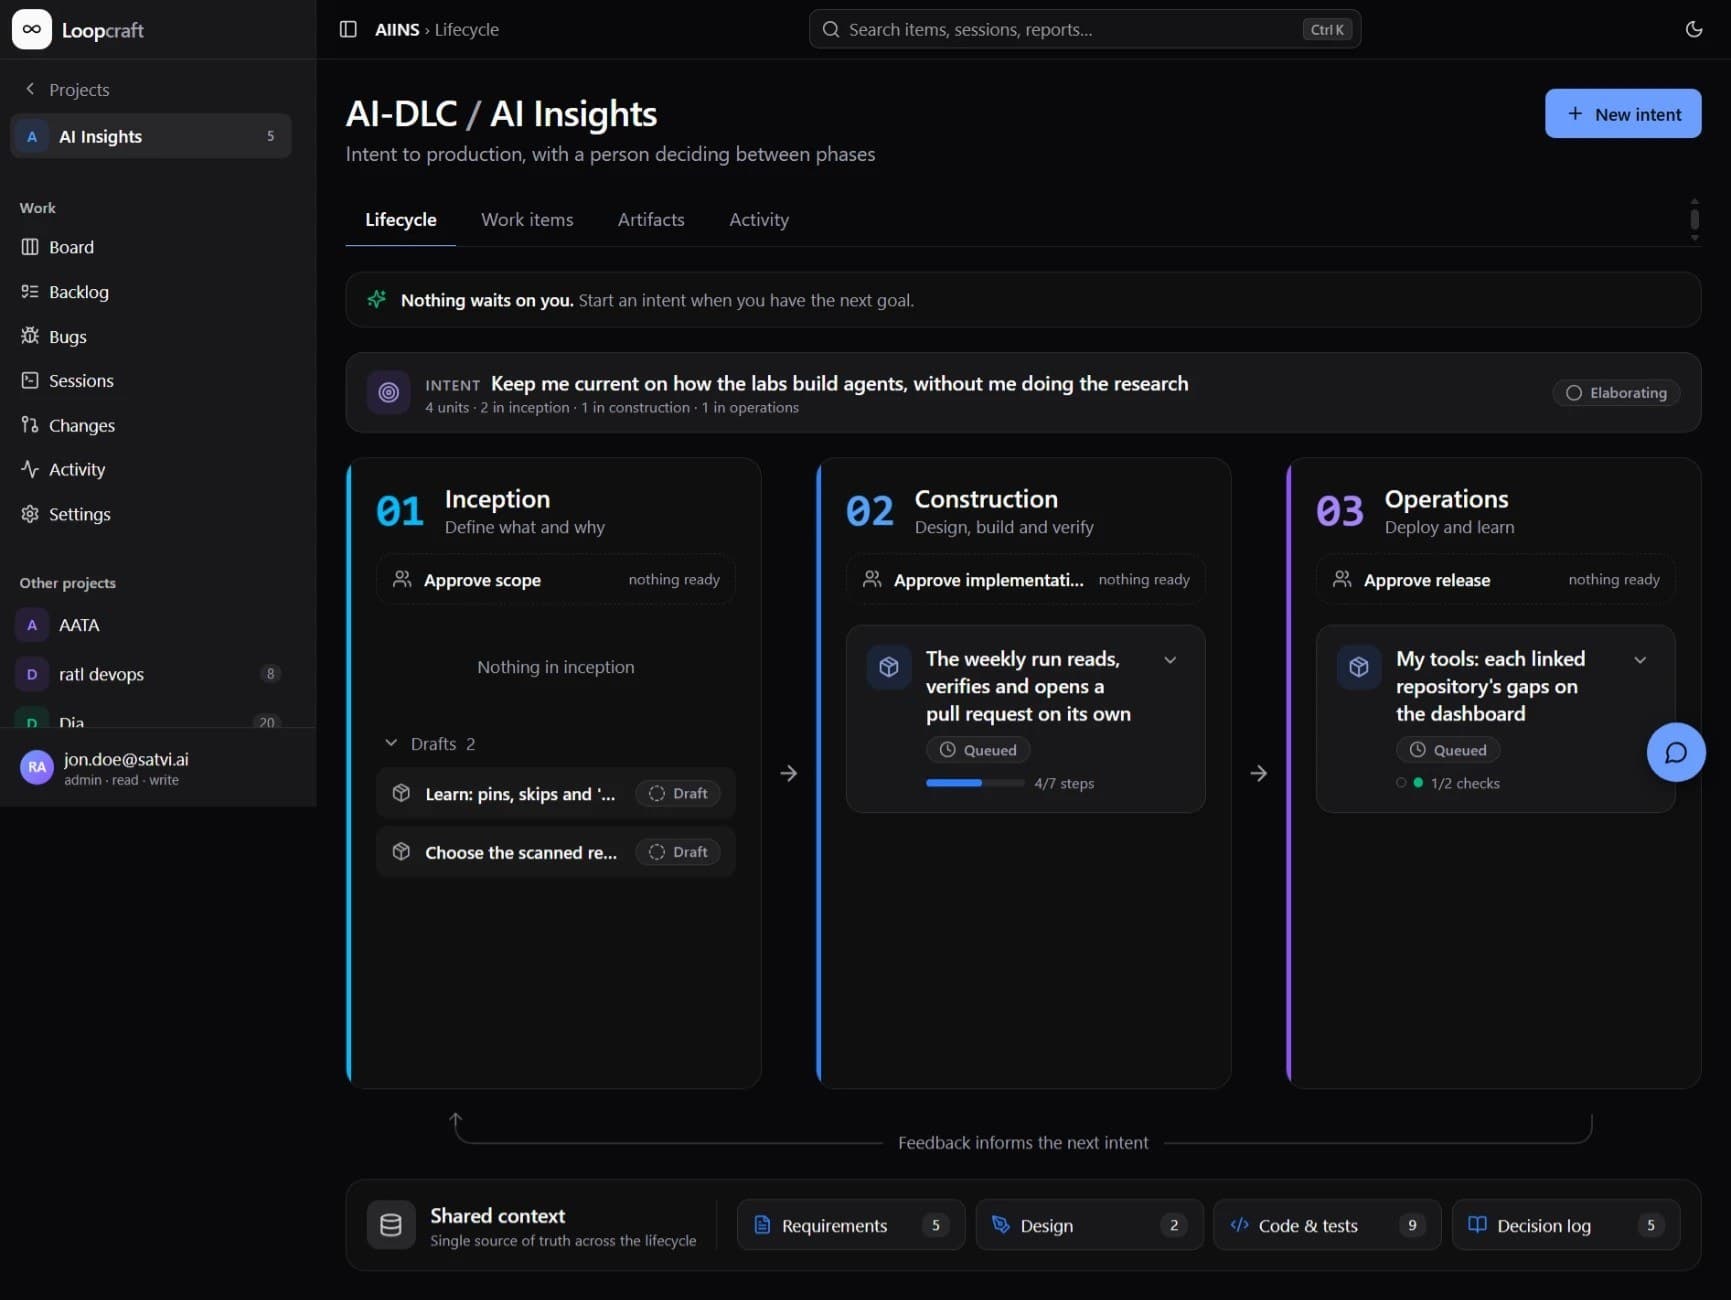The width and height of the screenshot is (1731, 1300).
Task: Click the sparkle icon in notice banner
Action: [x=377, y=299]
